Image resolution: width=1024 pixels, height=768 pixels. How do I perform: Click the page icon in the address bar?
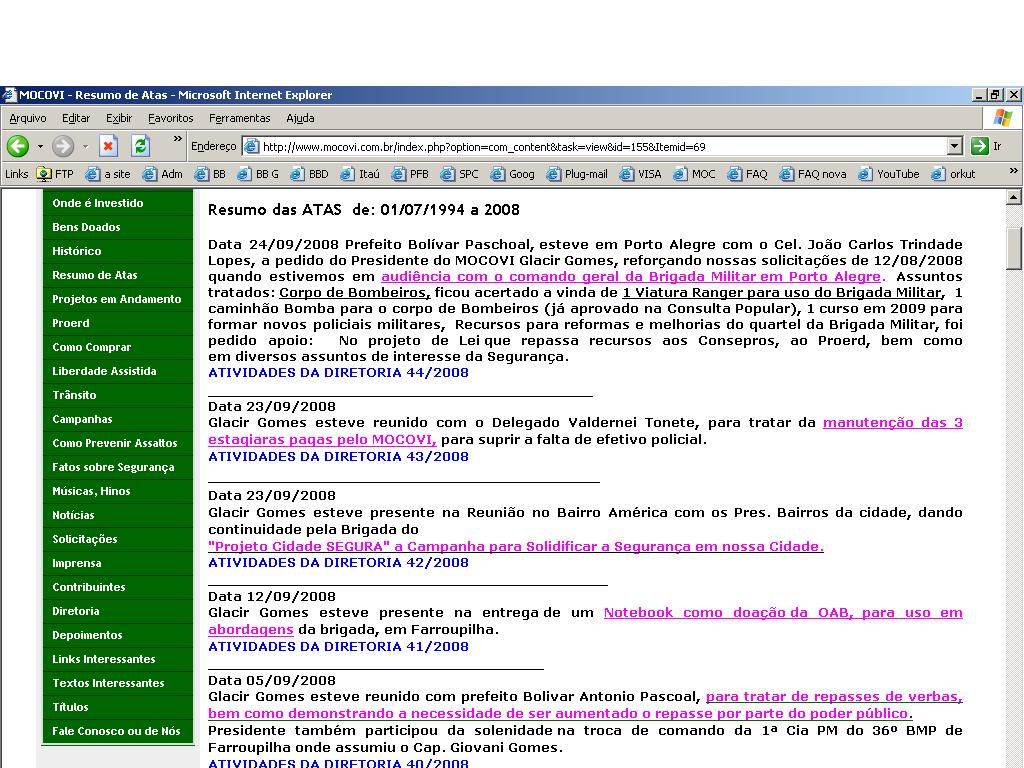(x=251, y=146)
